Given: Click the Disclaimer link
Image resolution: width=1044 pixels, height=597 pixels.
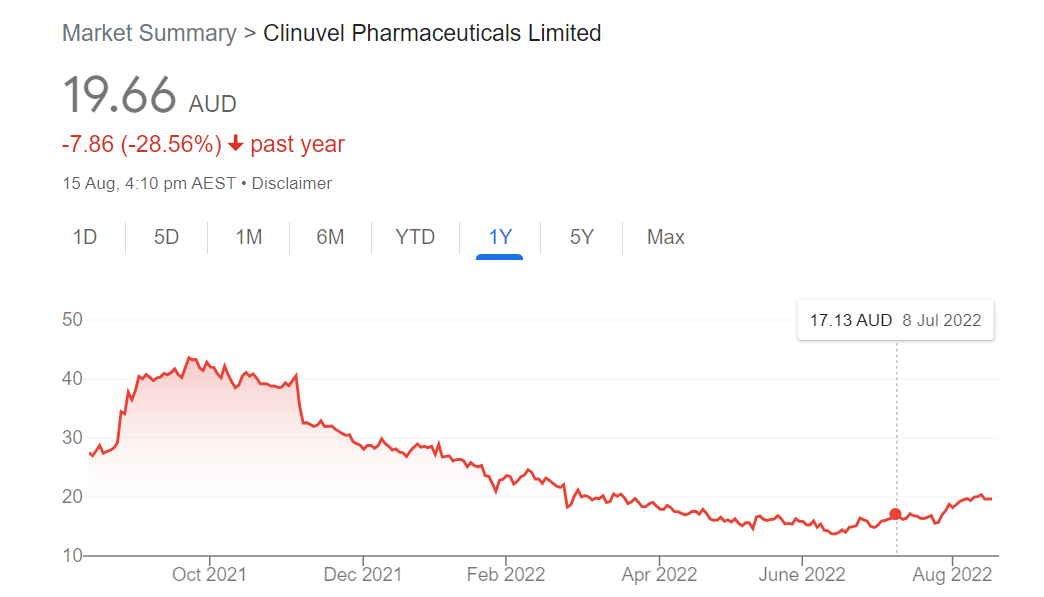Looking at the screenshot, I should click(291, 183).
